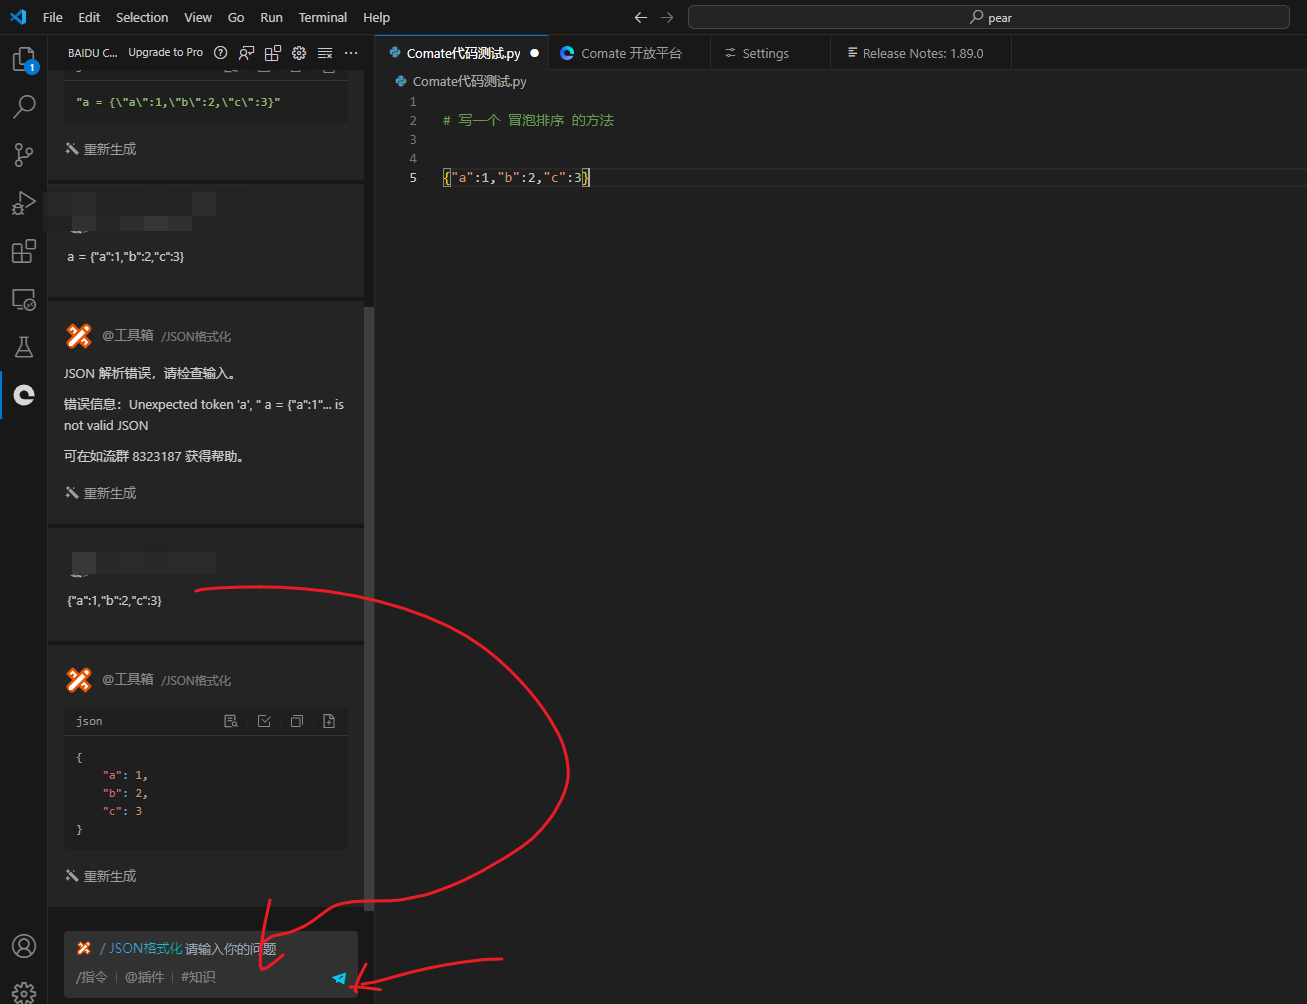The height and width of the screenshot is (1004, 1307).
Task: Select the Baidu Comate sidebar icon
Action: click(24, 395)
